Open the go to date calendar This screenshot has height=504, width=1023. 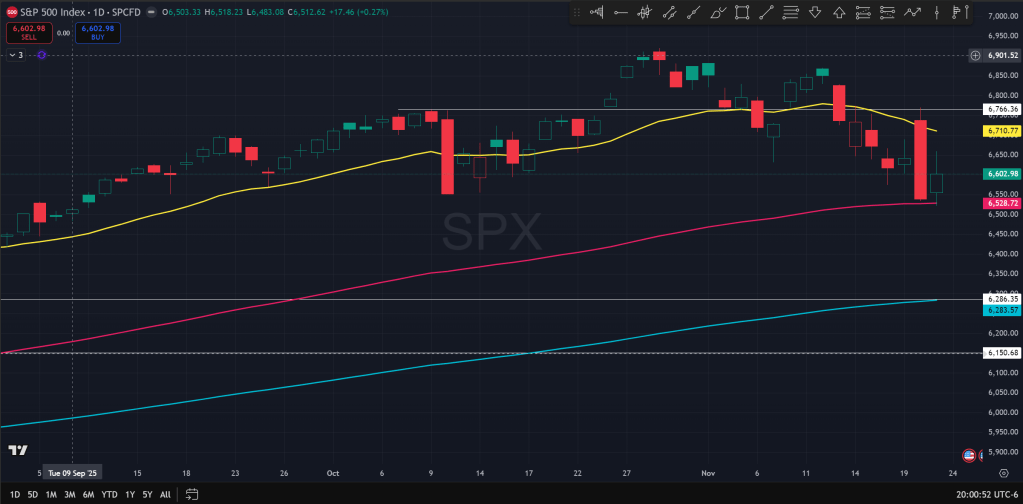point(190,494)
